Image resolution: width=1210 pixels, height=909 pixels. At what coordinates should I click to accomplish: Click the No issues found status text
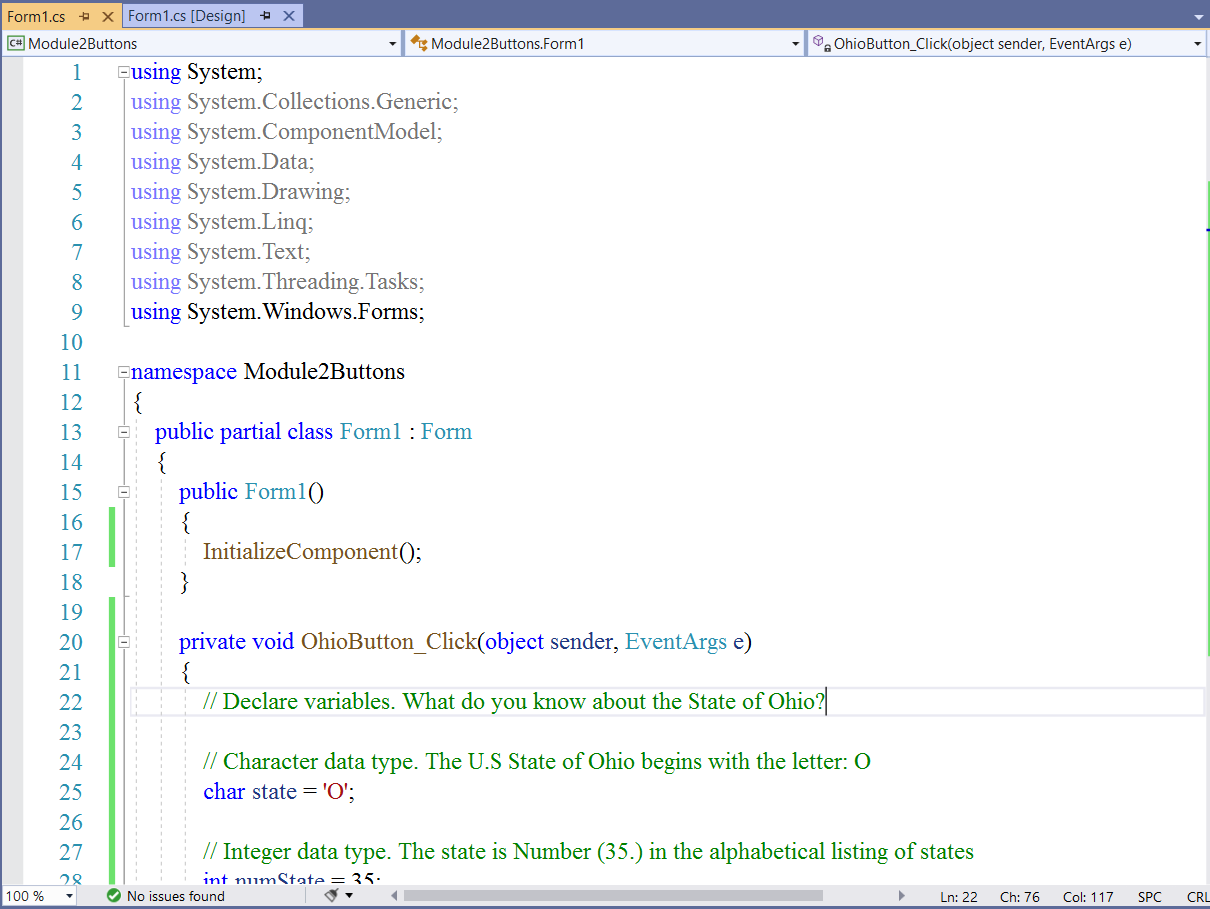coord(176,896)
